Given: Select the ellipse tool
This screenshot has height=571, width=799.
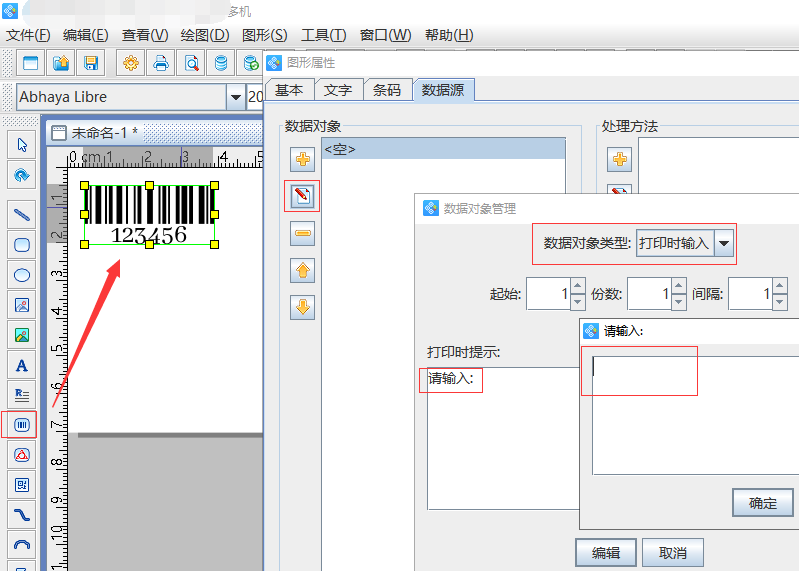Looking at the screenshot, I should [22, 275].
